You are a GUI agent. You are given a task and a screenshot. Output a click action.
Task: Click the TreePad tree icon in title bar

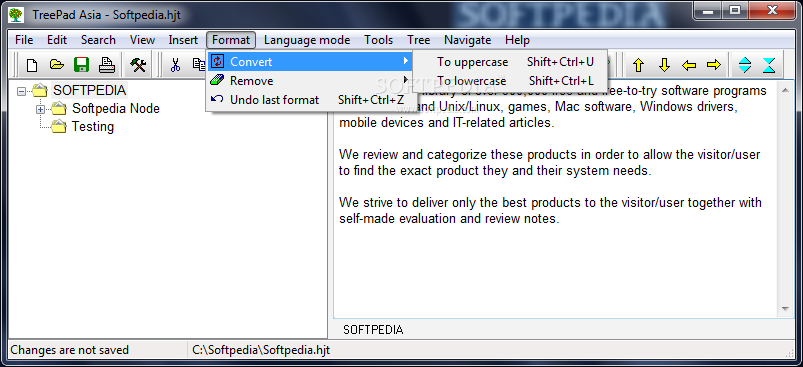[x=16, y=14]
